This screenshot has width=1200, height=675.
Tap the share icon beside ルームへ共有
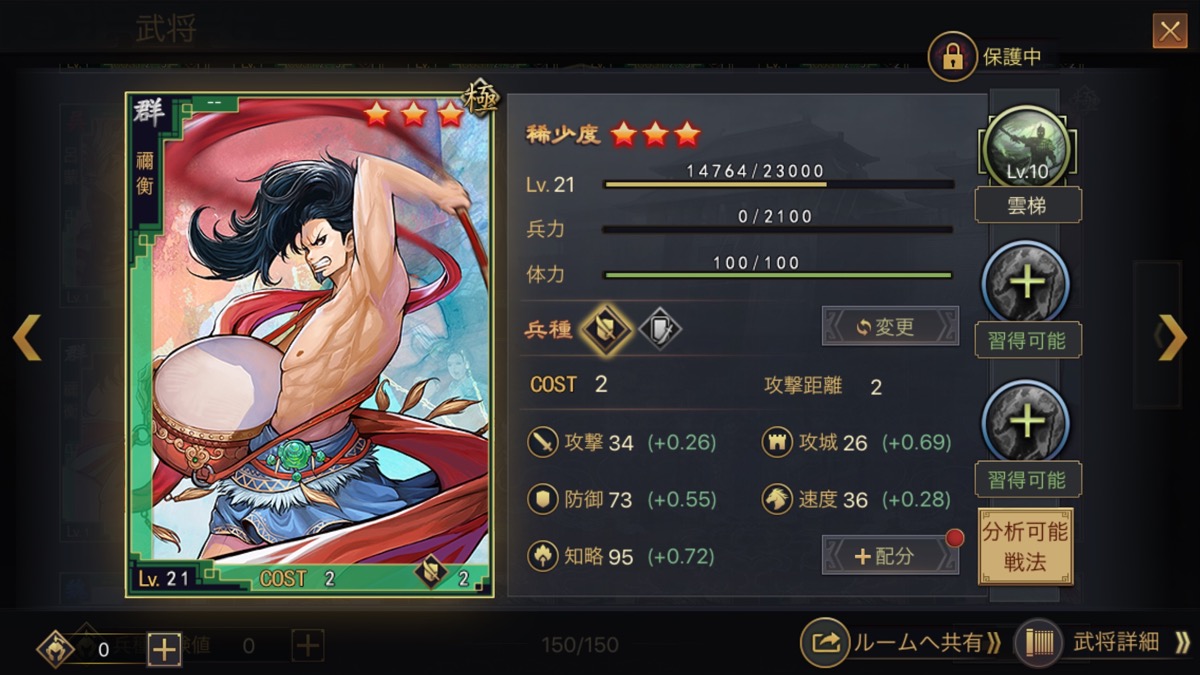(x=825, y=643)
